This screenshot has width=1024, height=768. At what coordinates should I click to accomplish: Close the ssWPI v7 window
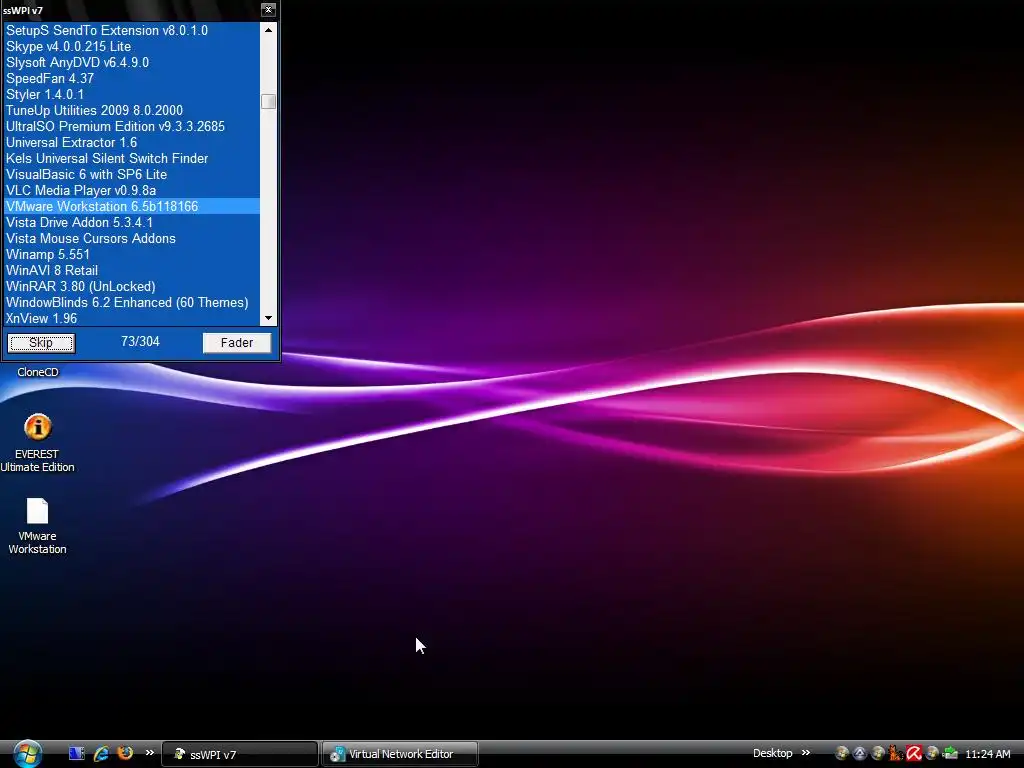pyautogui.click(x=268, y=10)
